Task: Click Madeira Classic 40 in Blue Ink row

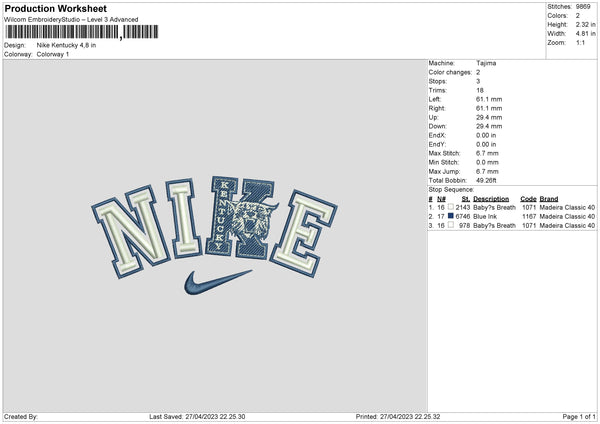Action: [567, 217]
